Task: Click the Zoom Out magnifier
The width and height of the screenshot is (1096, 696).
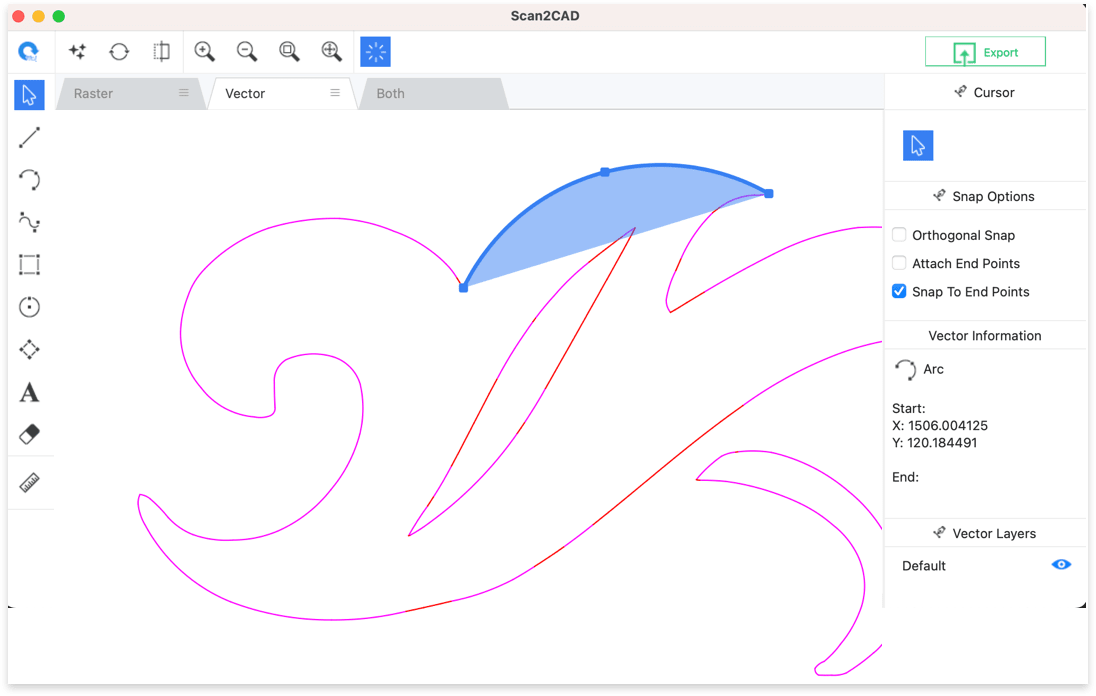Action: (246, 51)
